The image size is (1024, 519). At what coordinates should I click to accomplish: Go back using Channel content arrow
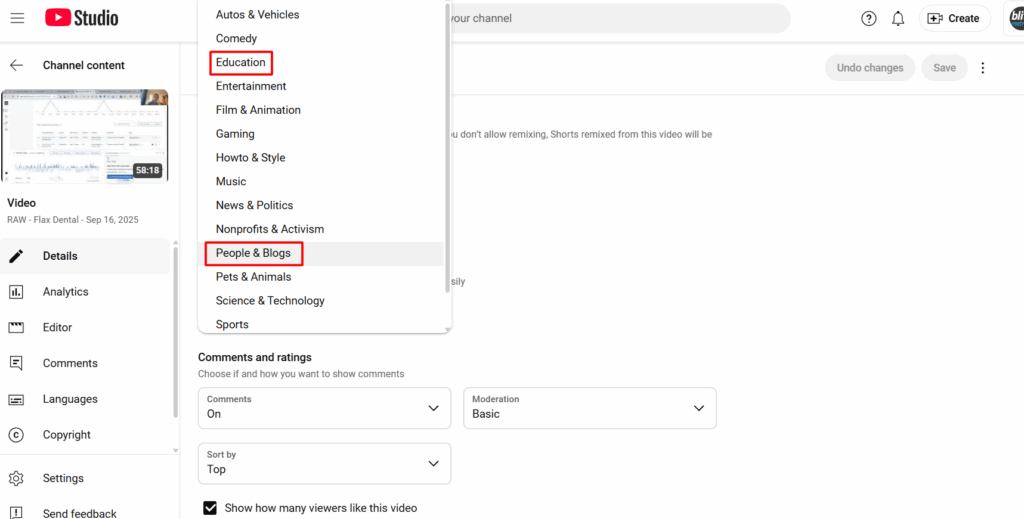click(x=16, y=65)
